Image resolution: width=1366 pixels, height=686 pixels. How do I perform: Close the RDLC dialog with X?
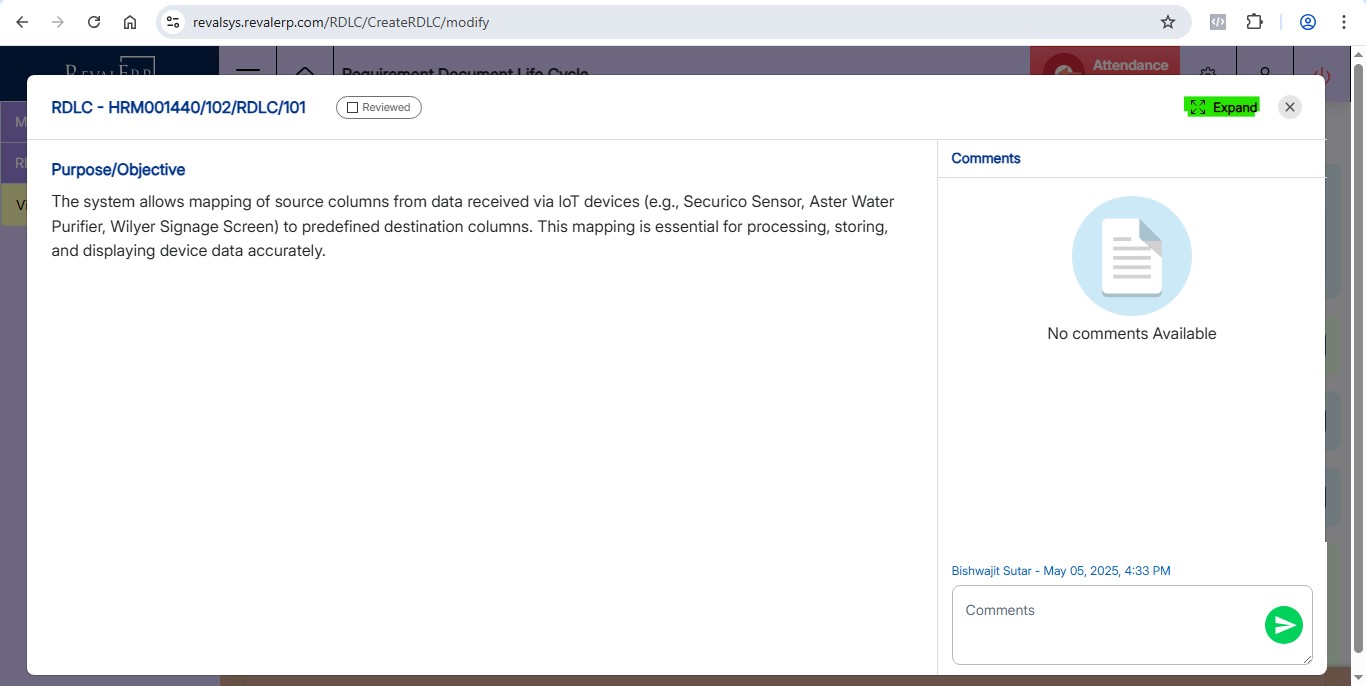(x=1290, y=107)
